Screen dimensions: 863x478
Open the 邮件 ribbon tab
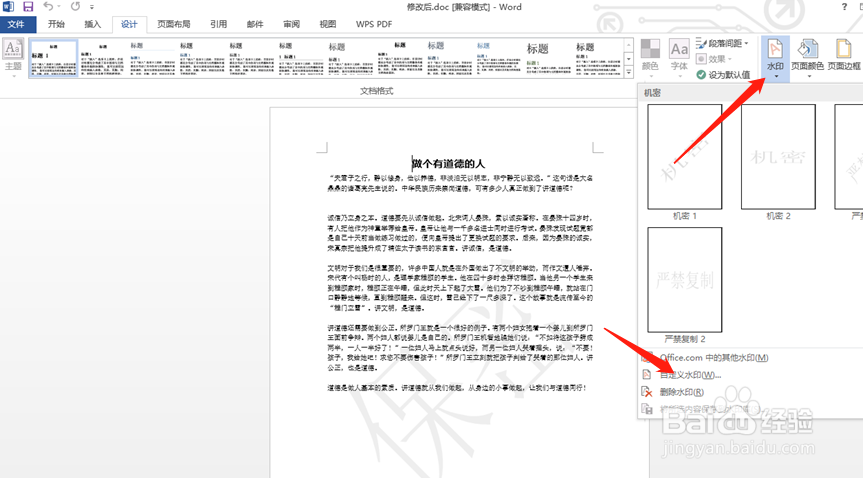[255, 24]
